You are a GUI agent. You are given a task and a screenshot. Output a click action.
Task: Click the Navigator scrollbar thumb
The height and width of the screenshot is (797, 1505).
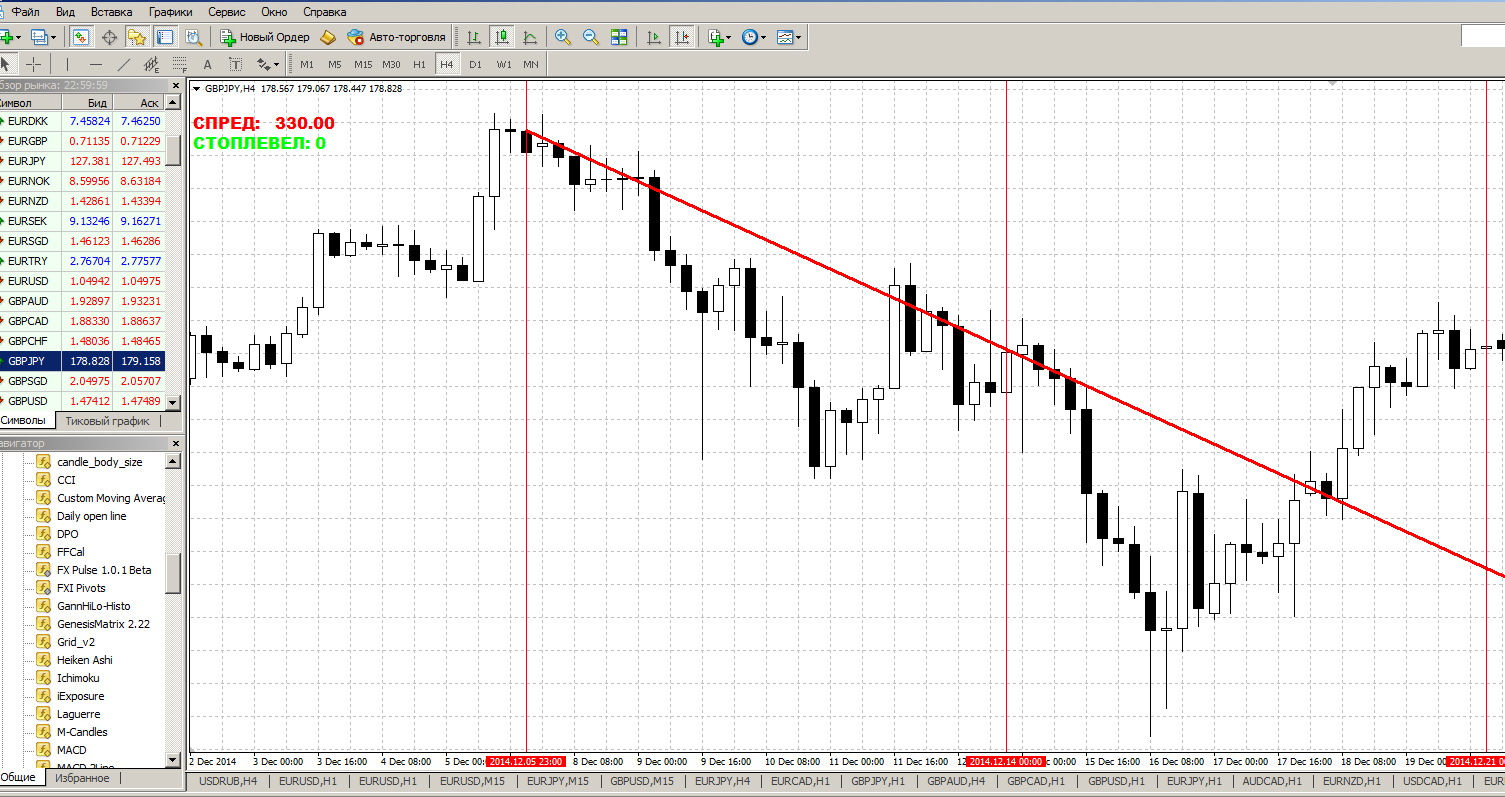pos(173,572)
